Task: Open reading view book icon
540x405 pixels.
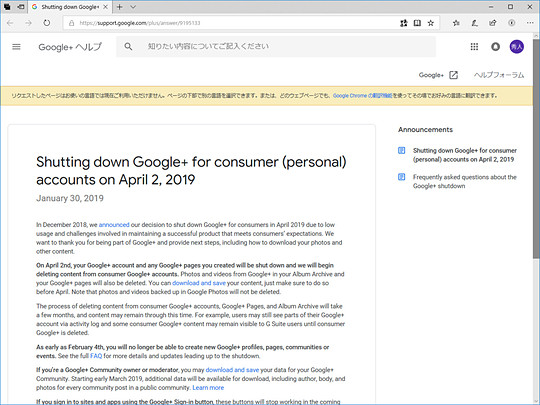Action: (x=417, y=23)
